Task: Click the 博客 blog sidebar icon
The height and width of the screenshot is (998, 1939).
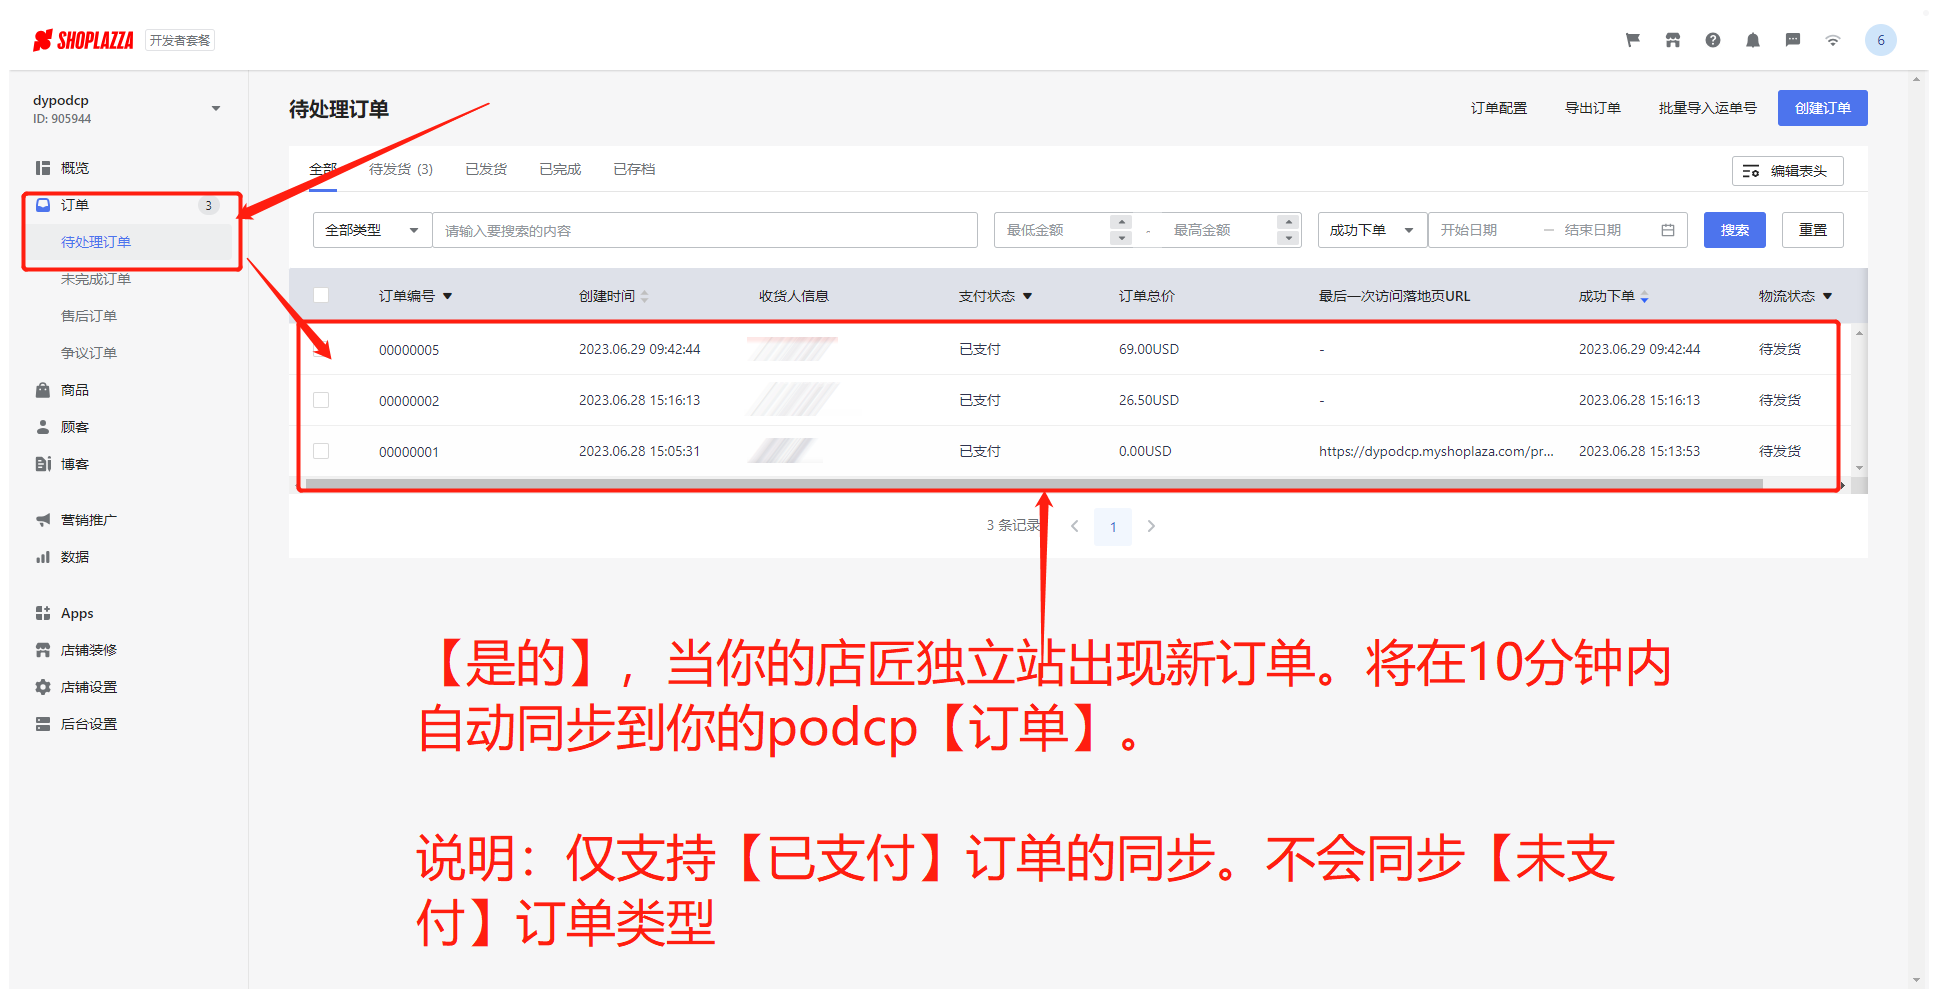Action: [x=43, y=464]
